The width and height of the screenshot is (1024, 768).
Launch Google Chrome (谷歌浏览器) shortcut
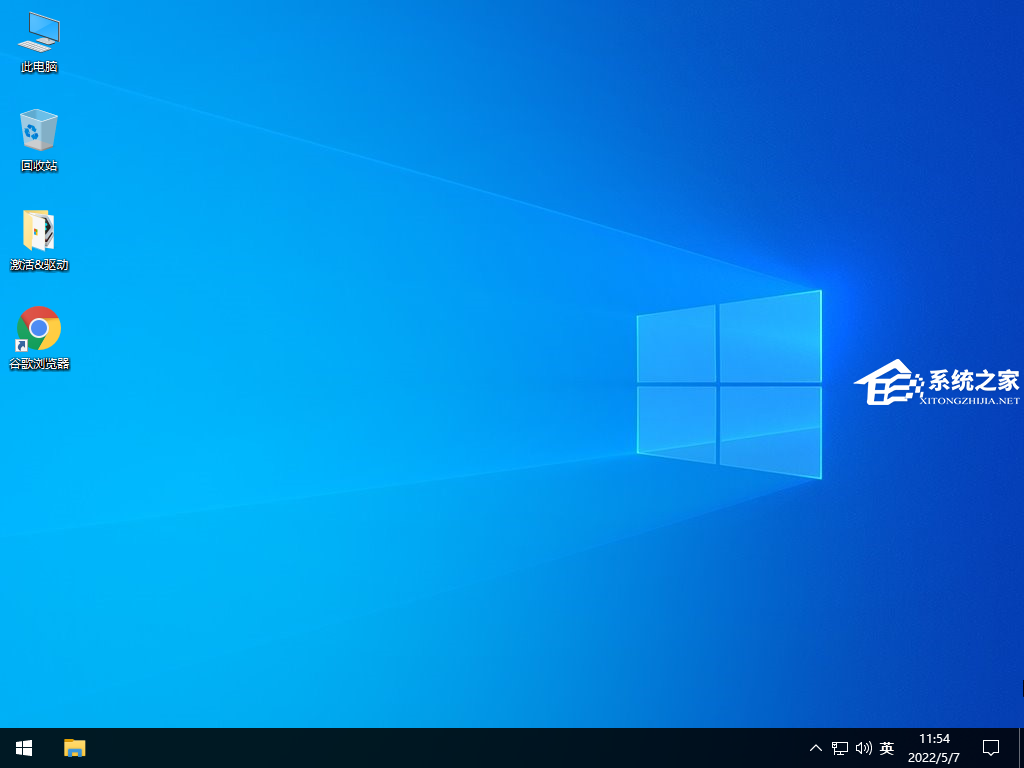tap(38, 327)
